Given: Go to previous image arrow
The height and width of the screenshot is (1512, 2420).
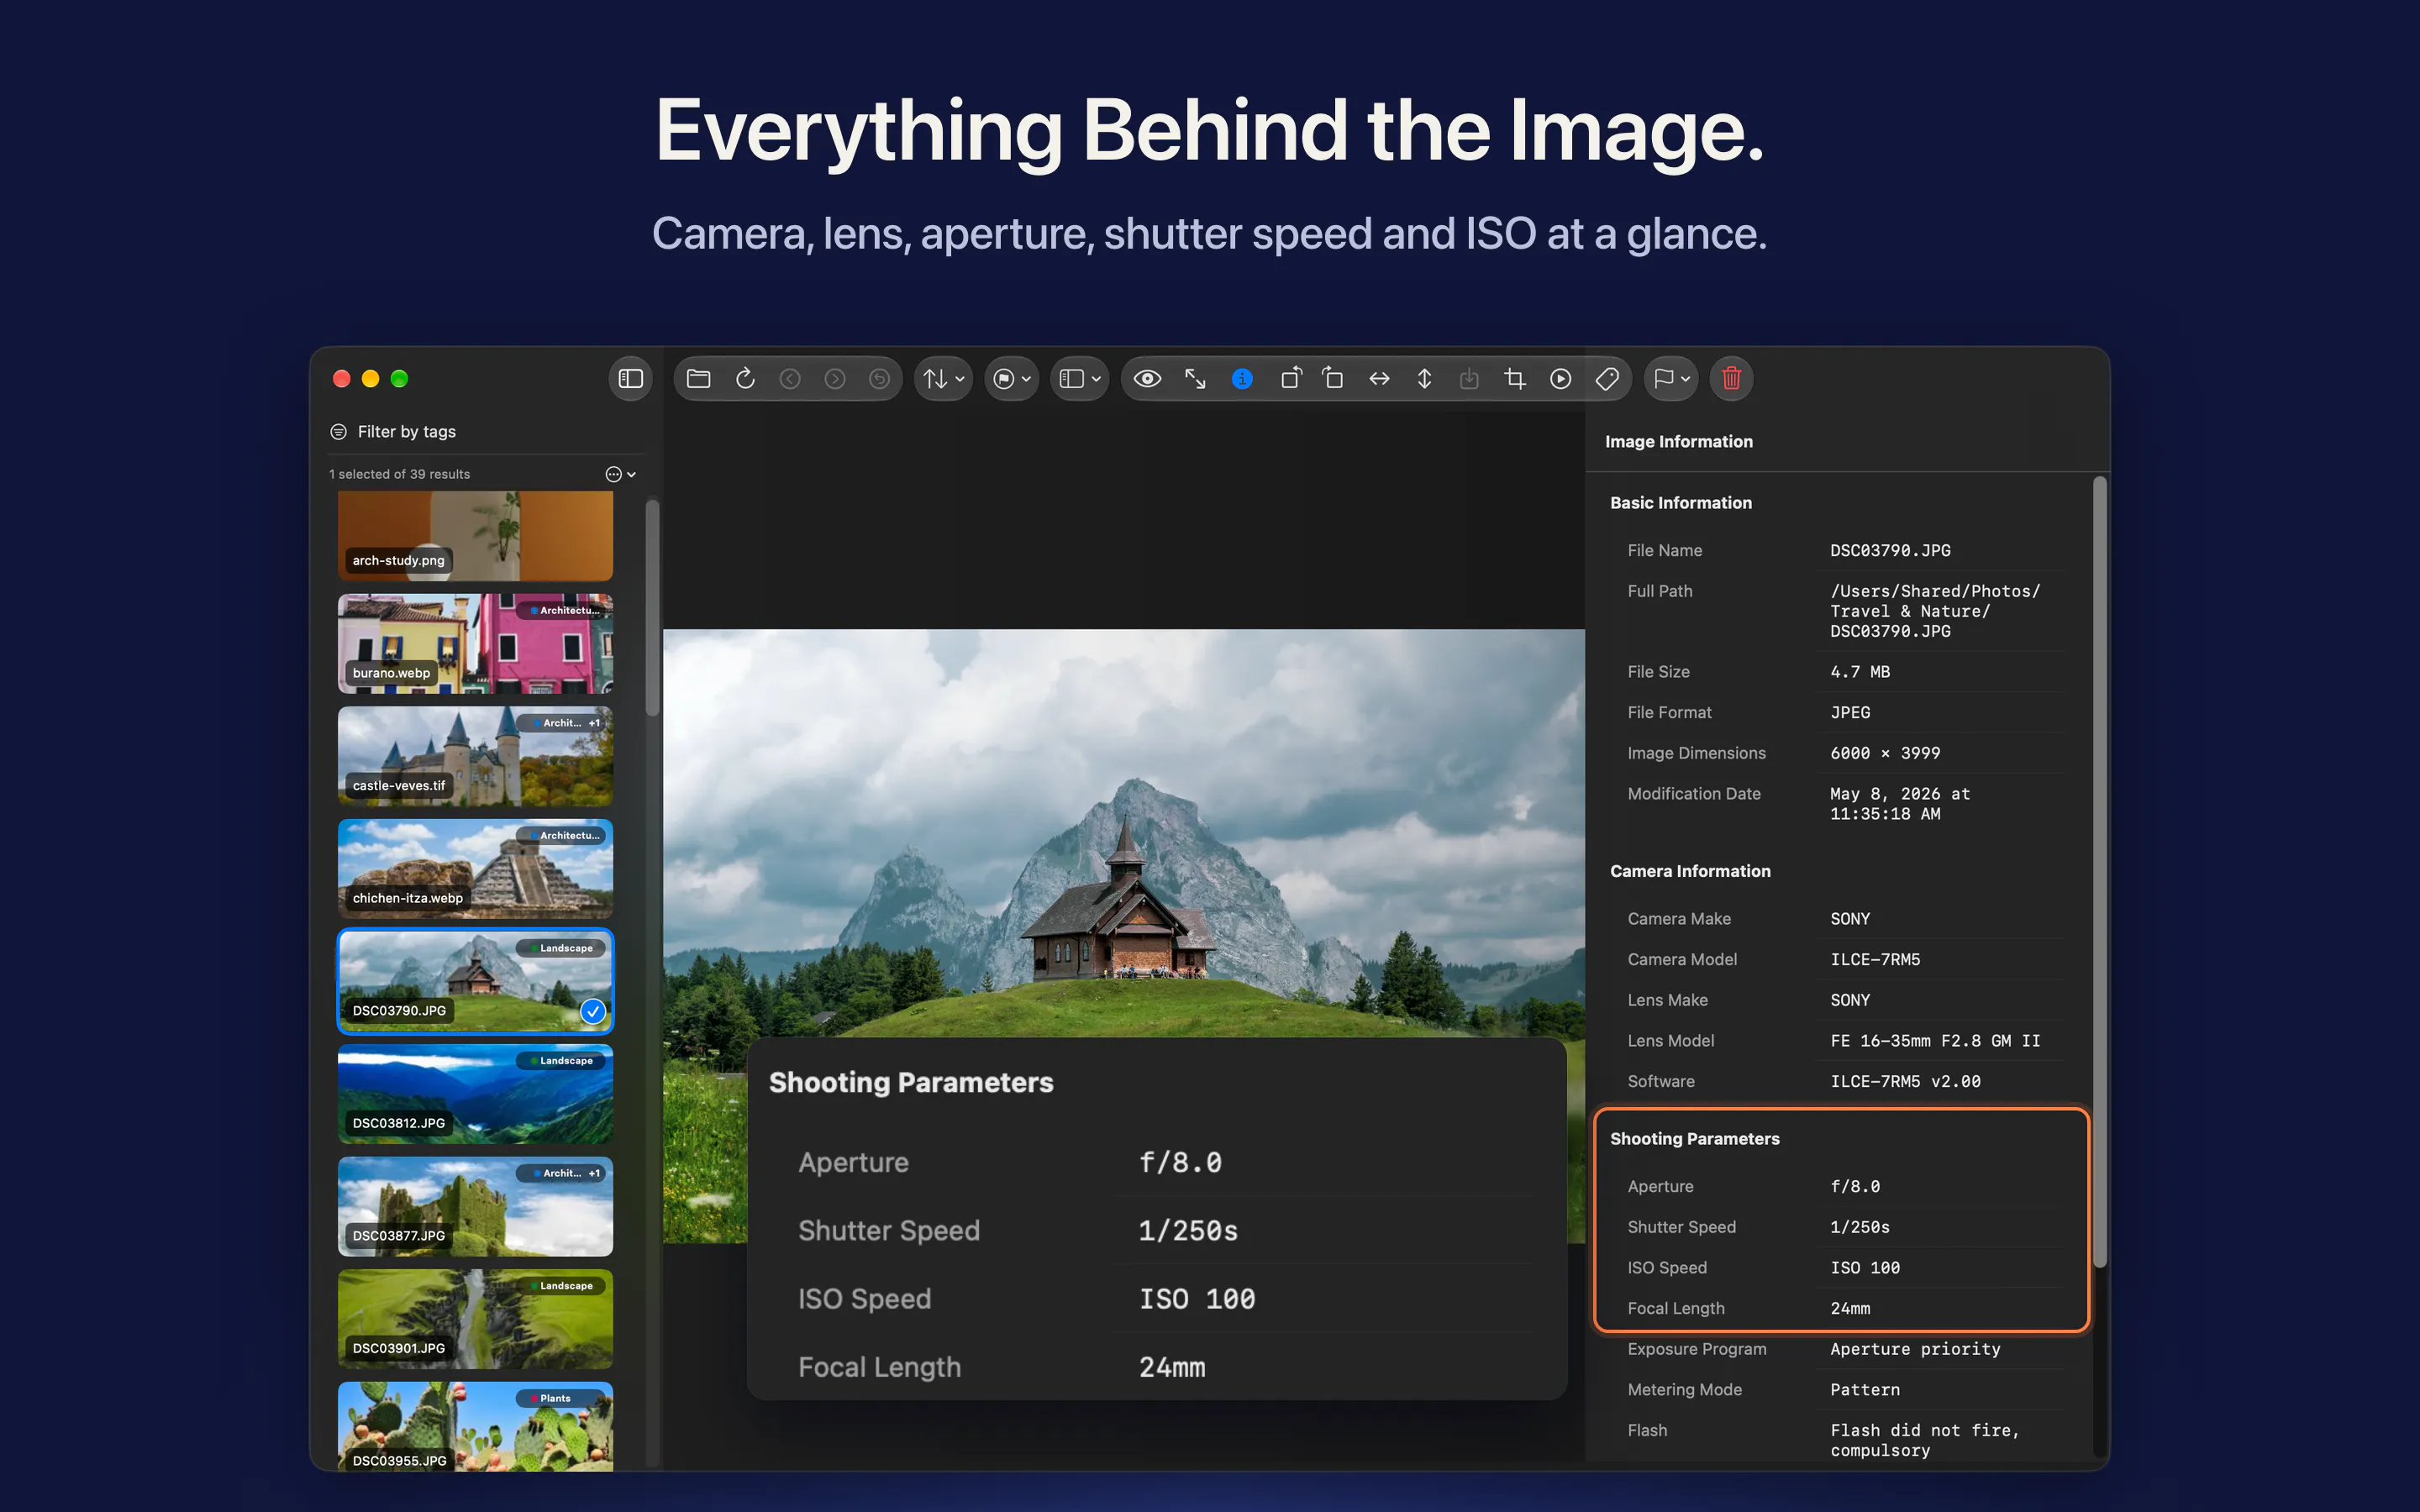Looking at the screenshot, I should pyautogui.click(x=790, y=379).
